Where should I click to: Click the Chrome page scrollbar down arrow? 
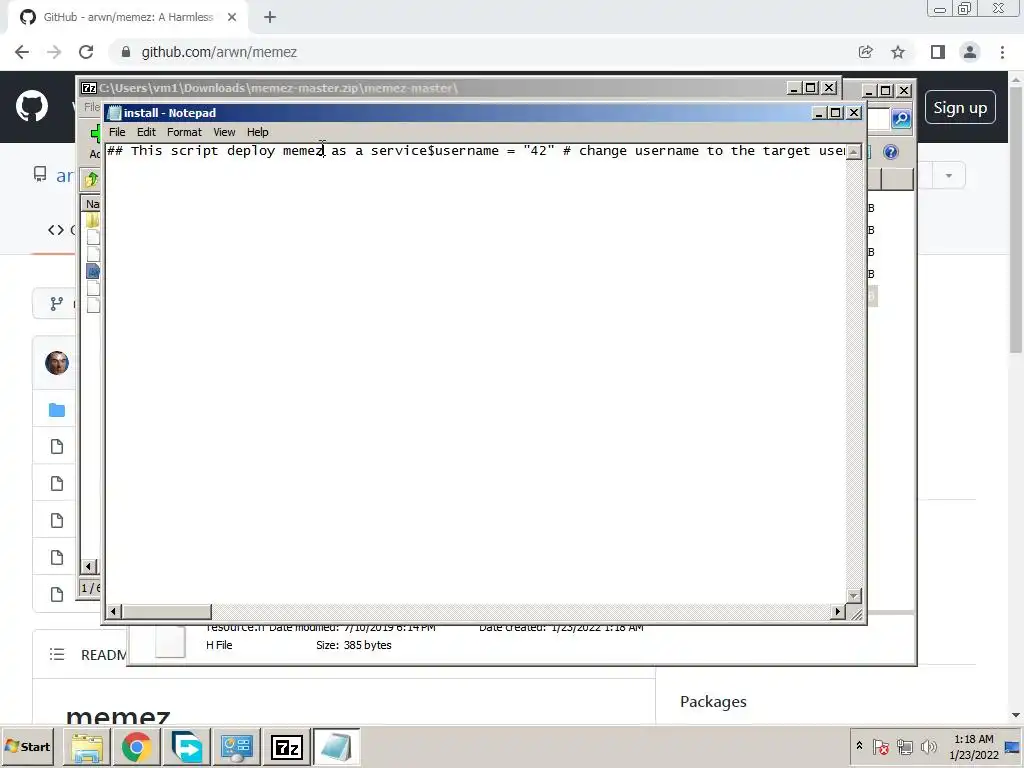[x=1016, y=716]
